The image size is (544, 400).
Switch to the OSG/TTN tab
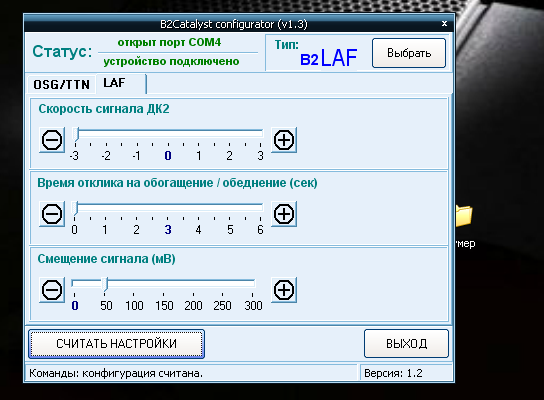click(x=61, y=84)
